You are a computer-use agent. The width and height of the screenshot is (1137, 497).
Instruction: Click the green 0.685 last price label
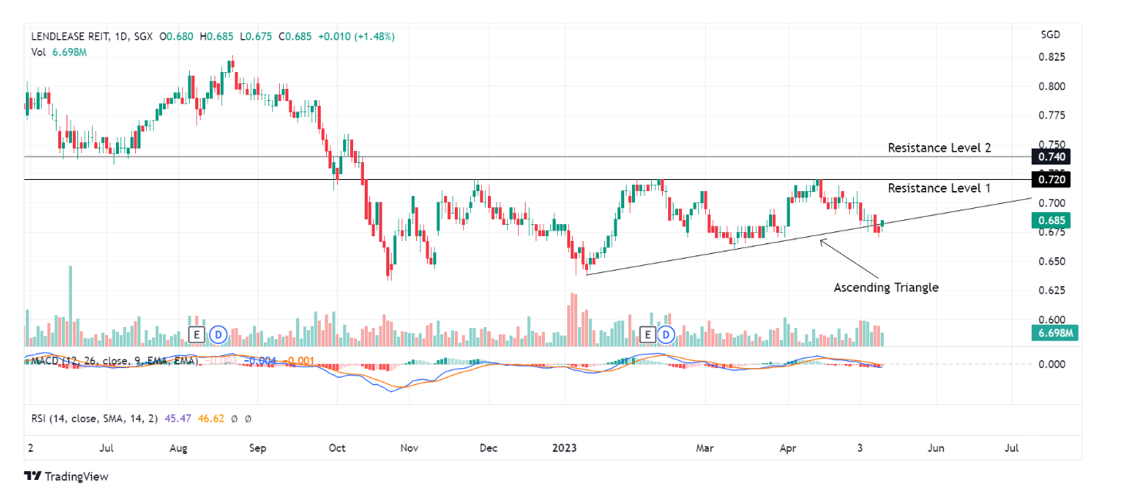pyautogui.click(x=1050, y=220)
